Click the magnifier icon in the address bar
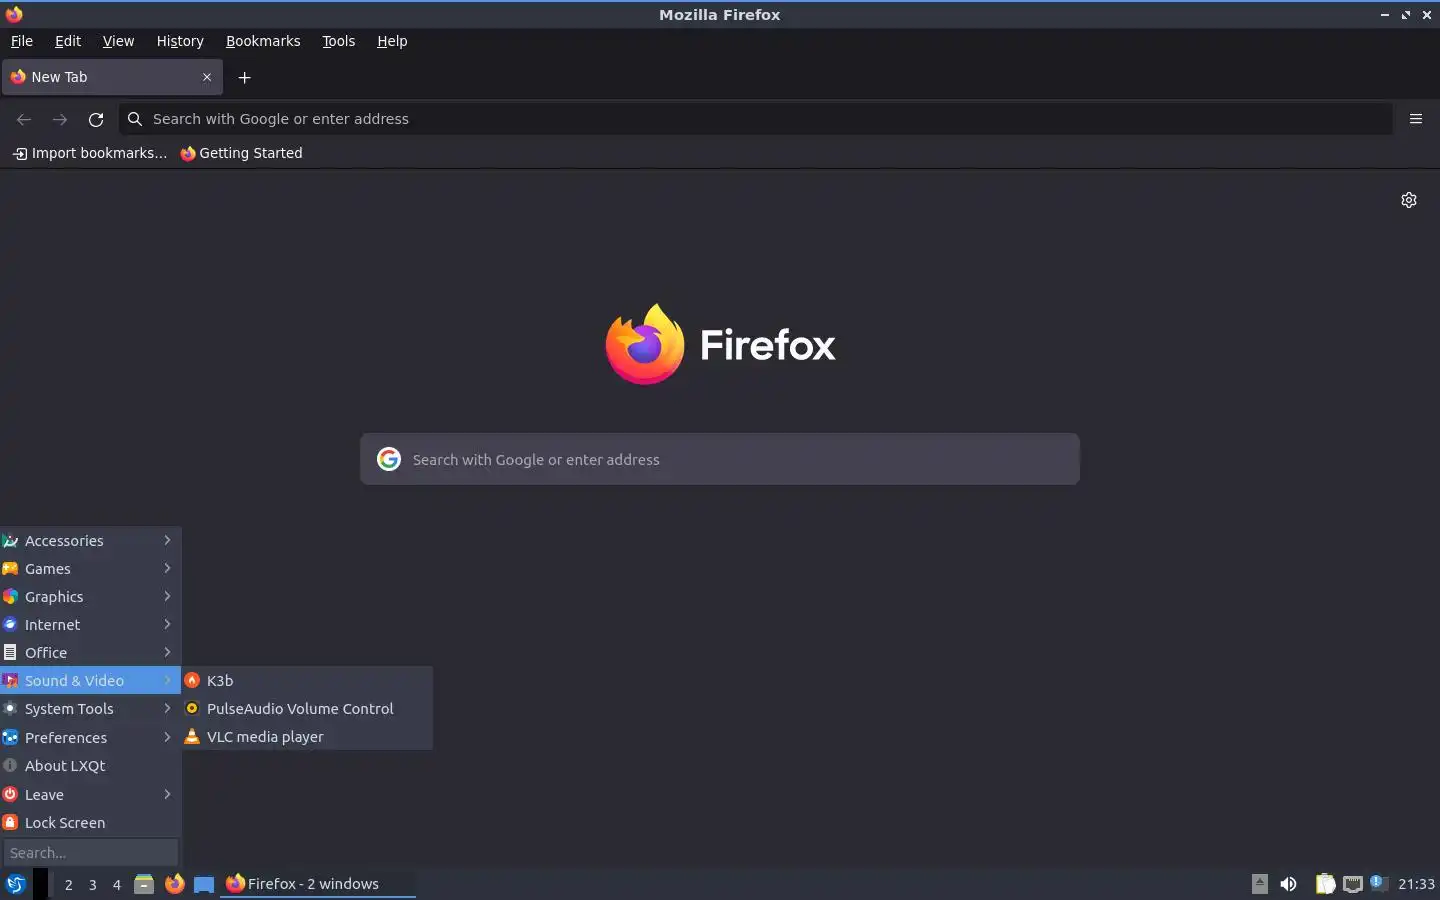Screen dimensions: 1440x900 (x=135, y=119)
